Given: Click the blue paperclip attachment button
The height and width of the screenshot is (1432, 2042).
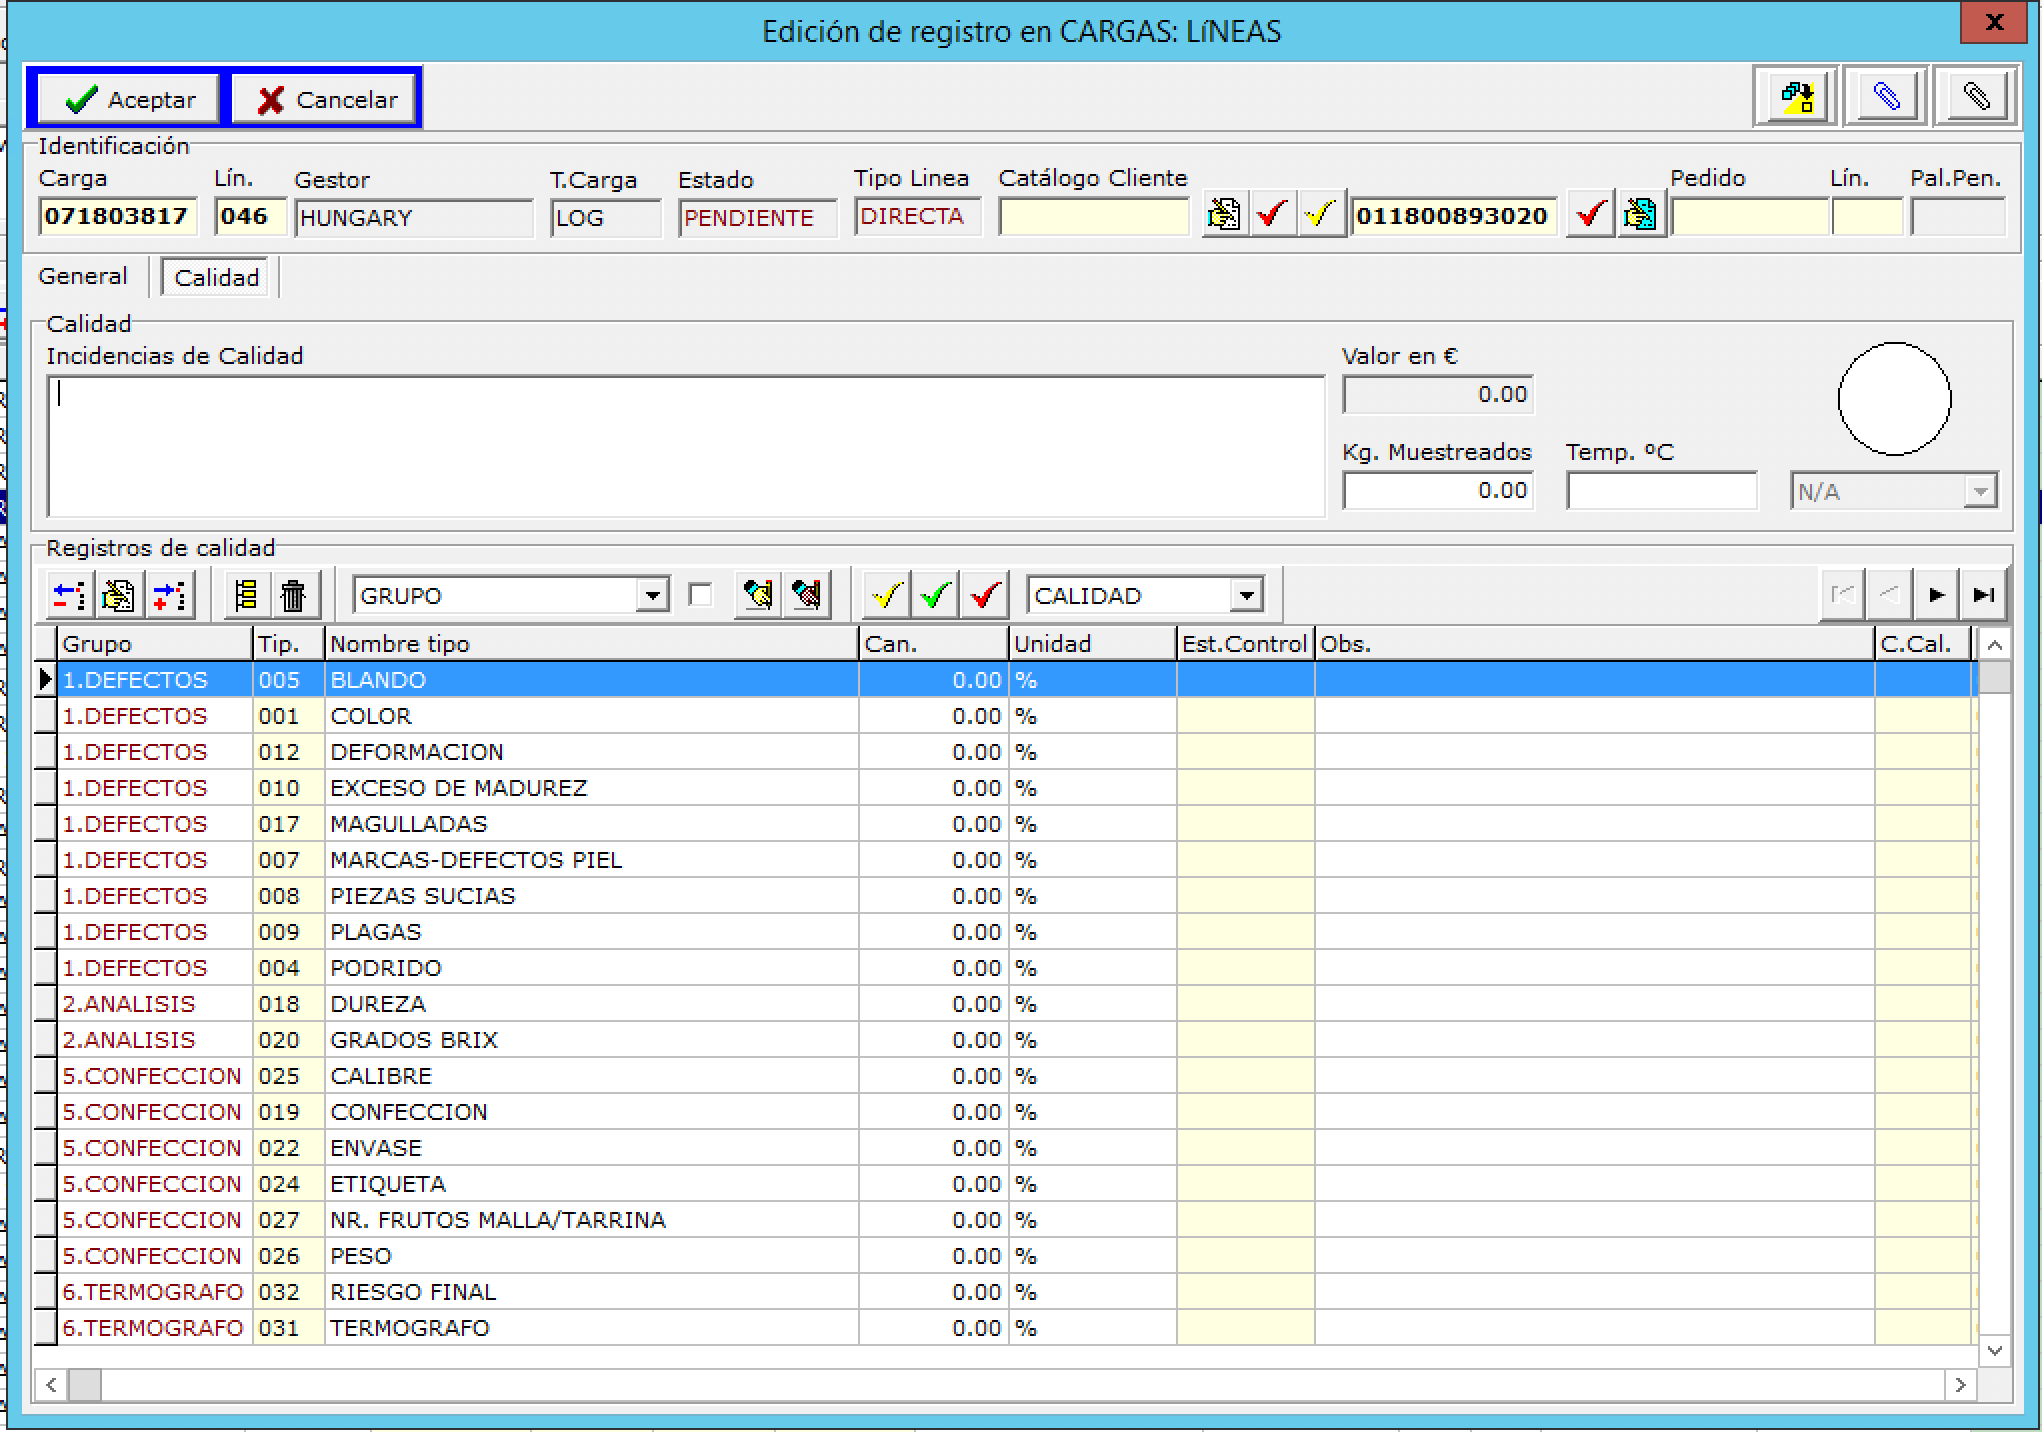Looking at the screenshot, I should (x=1886, y=97).
